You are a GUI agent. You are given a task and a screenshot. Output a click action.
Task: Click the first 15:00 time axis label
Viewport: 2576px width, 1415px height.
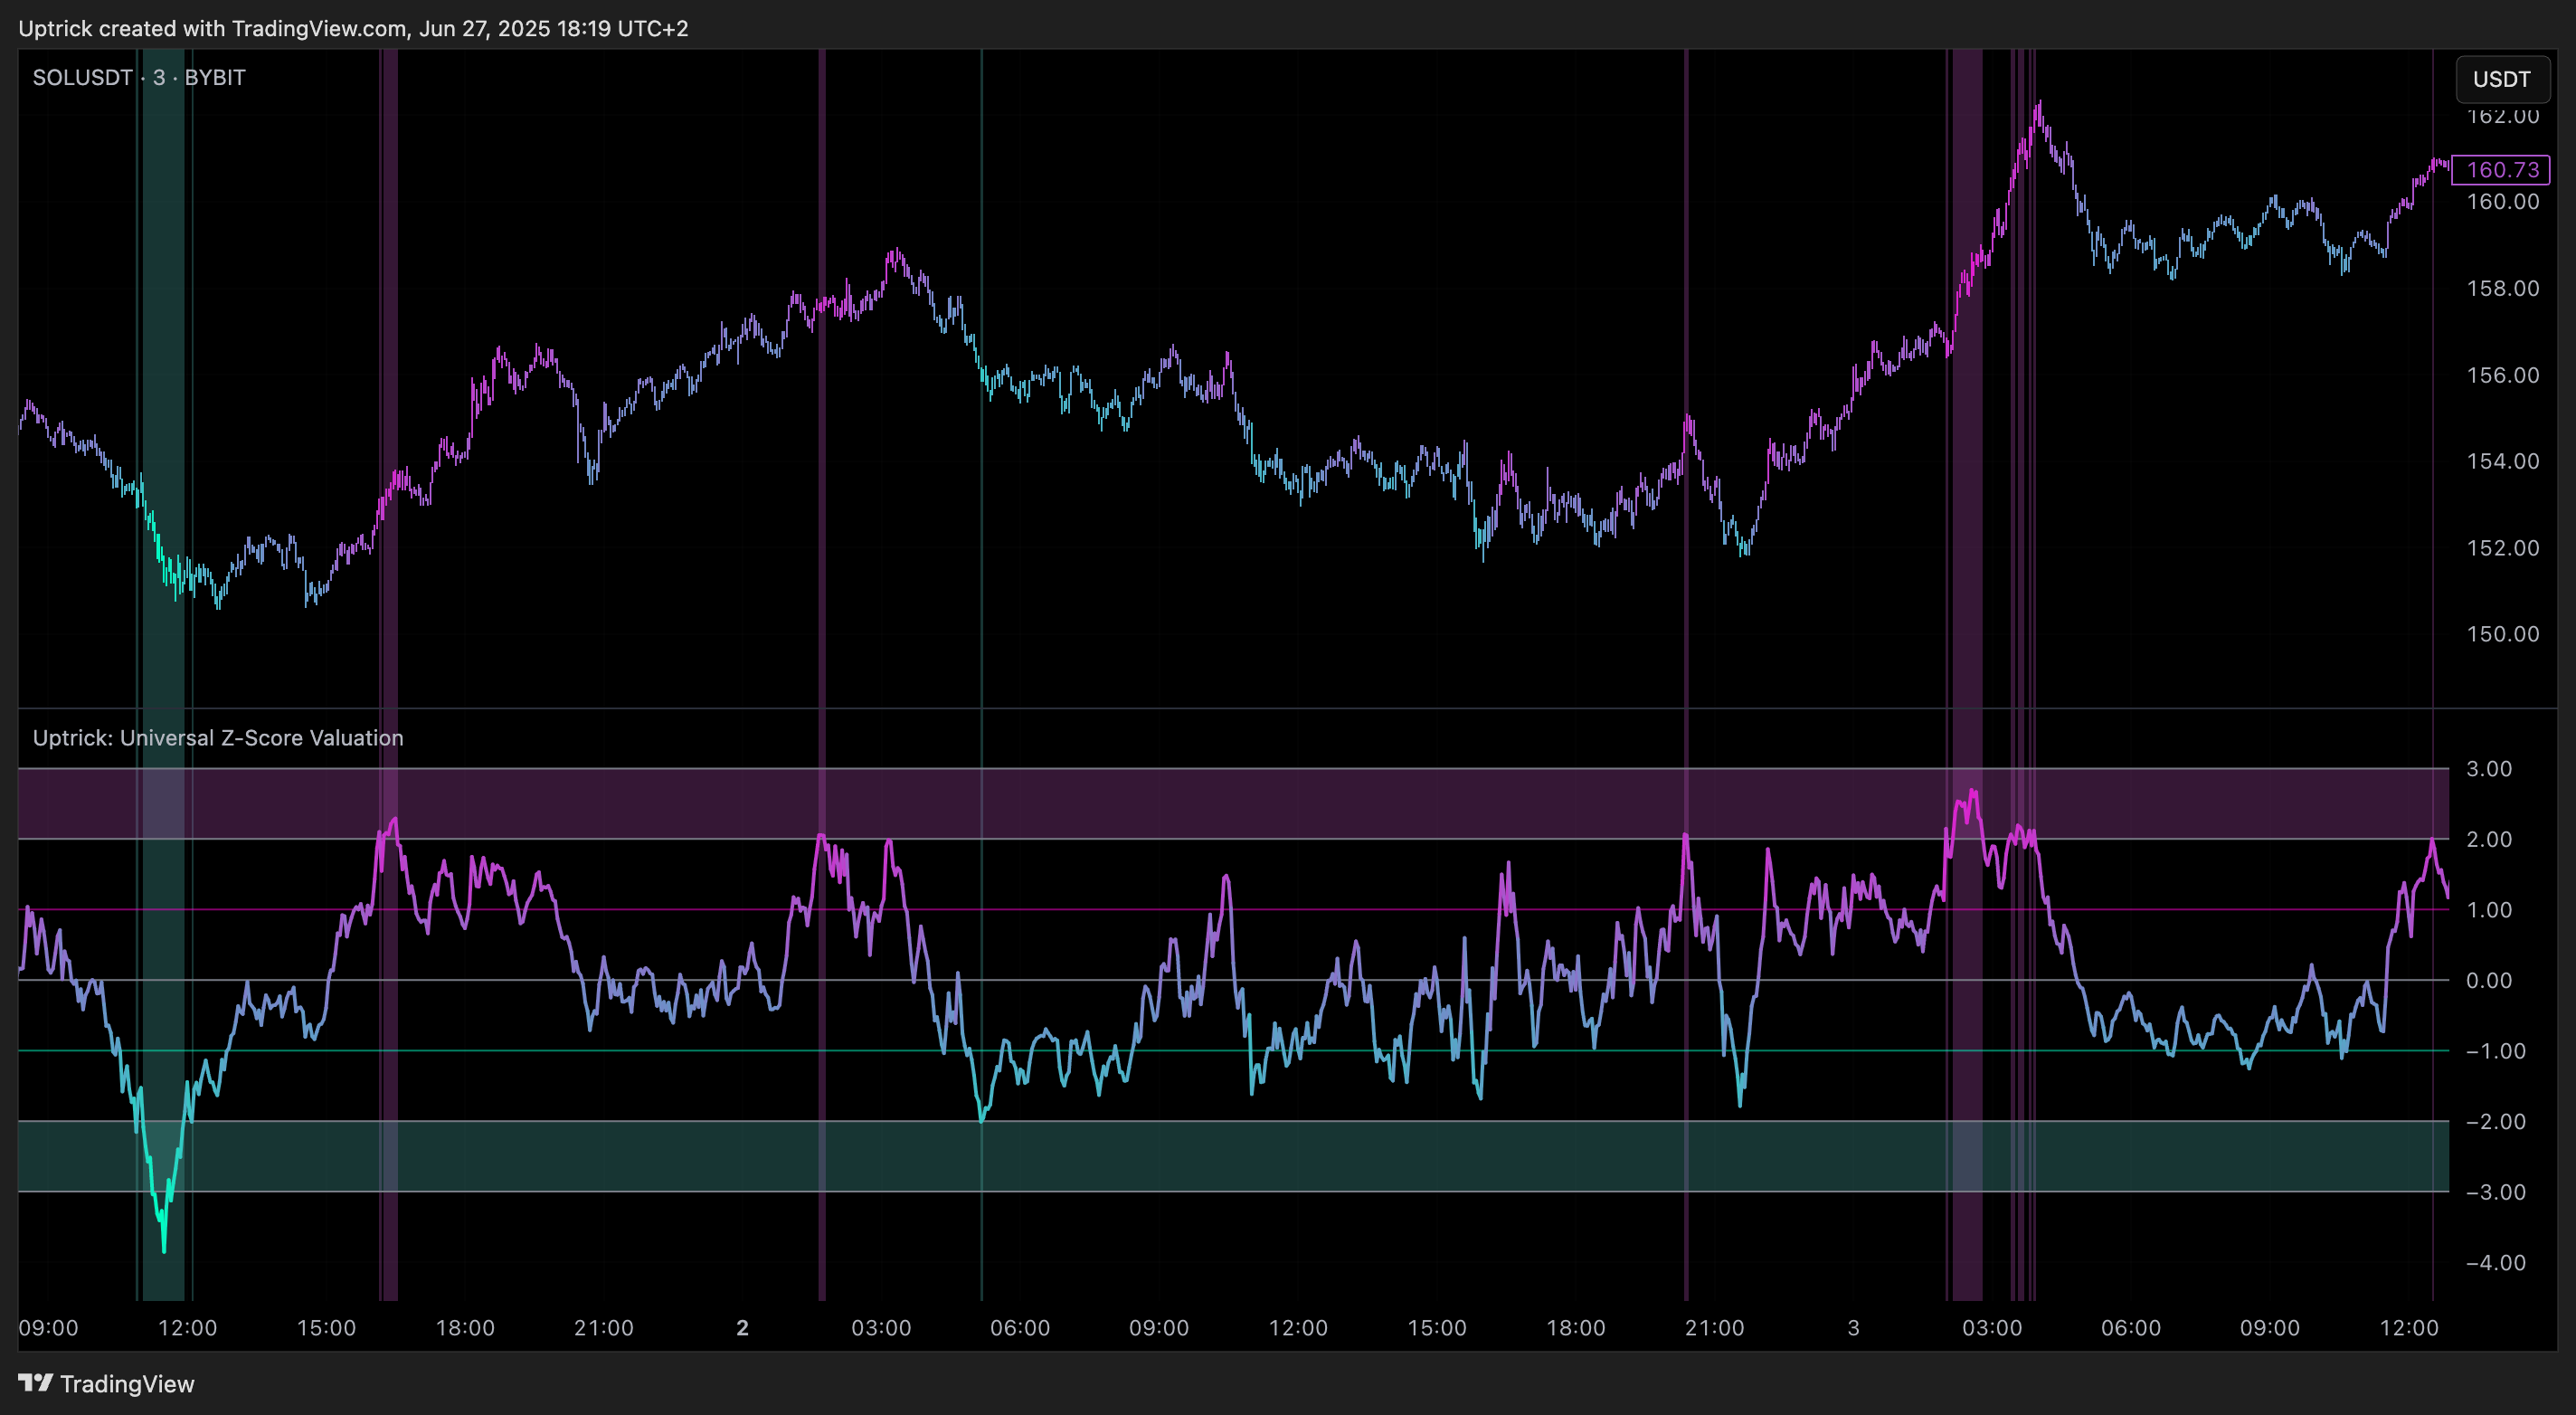(x=326, y=1328)
